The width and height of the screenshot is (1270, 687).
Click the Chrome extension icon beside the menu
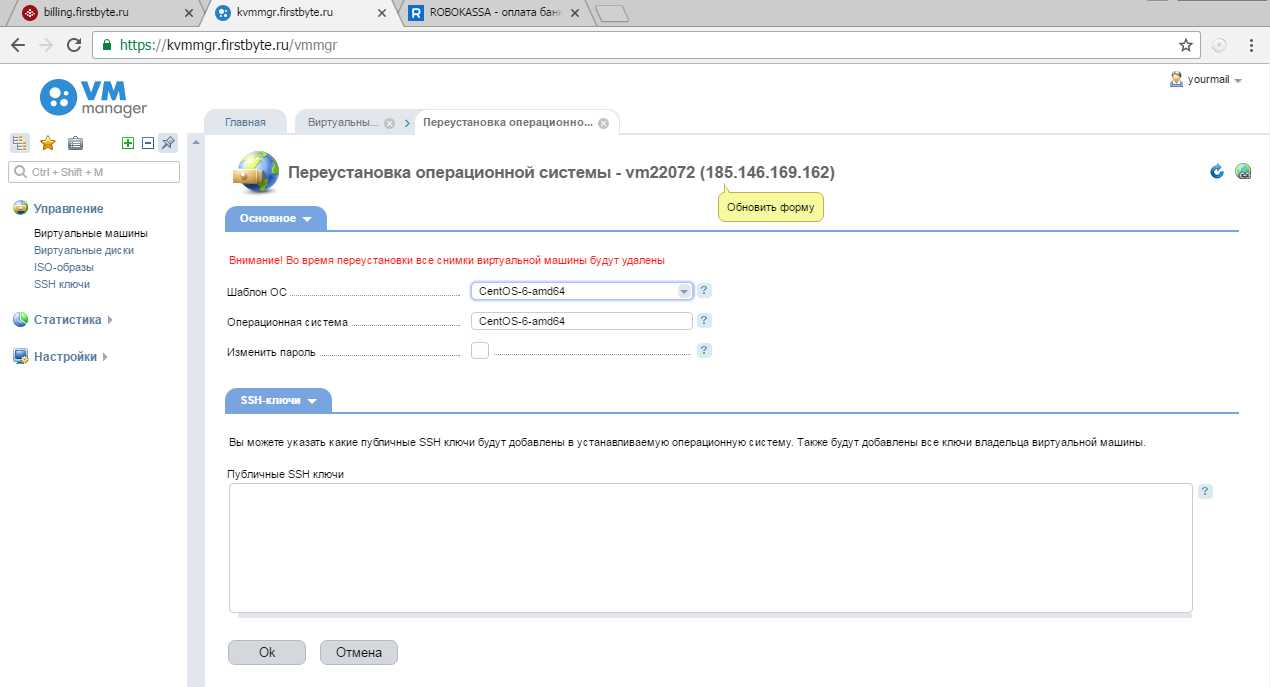[1219, 45]
